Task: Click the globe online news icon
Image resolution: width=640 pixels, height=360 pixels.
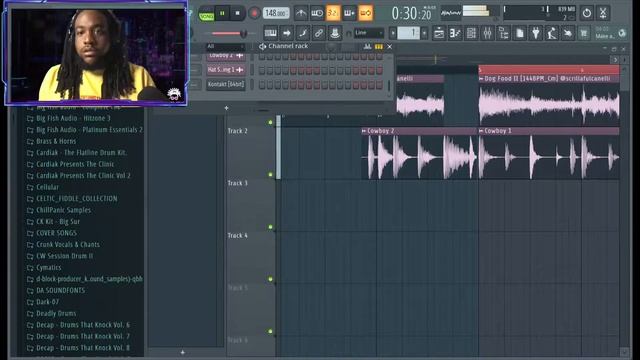Action: pos(622,33)
